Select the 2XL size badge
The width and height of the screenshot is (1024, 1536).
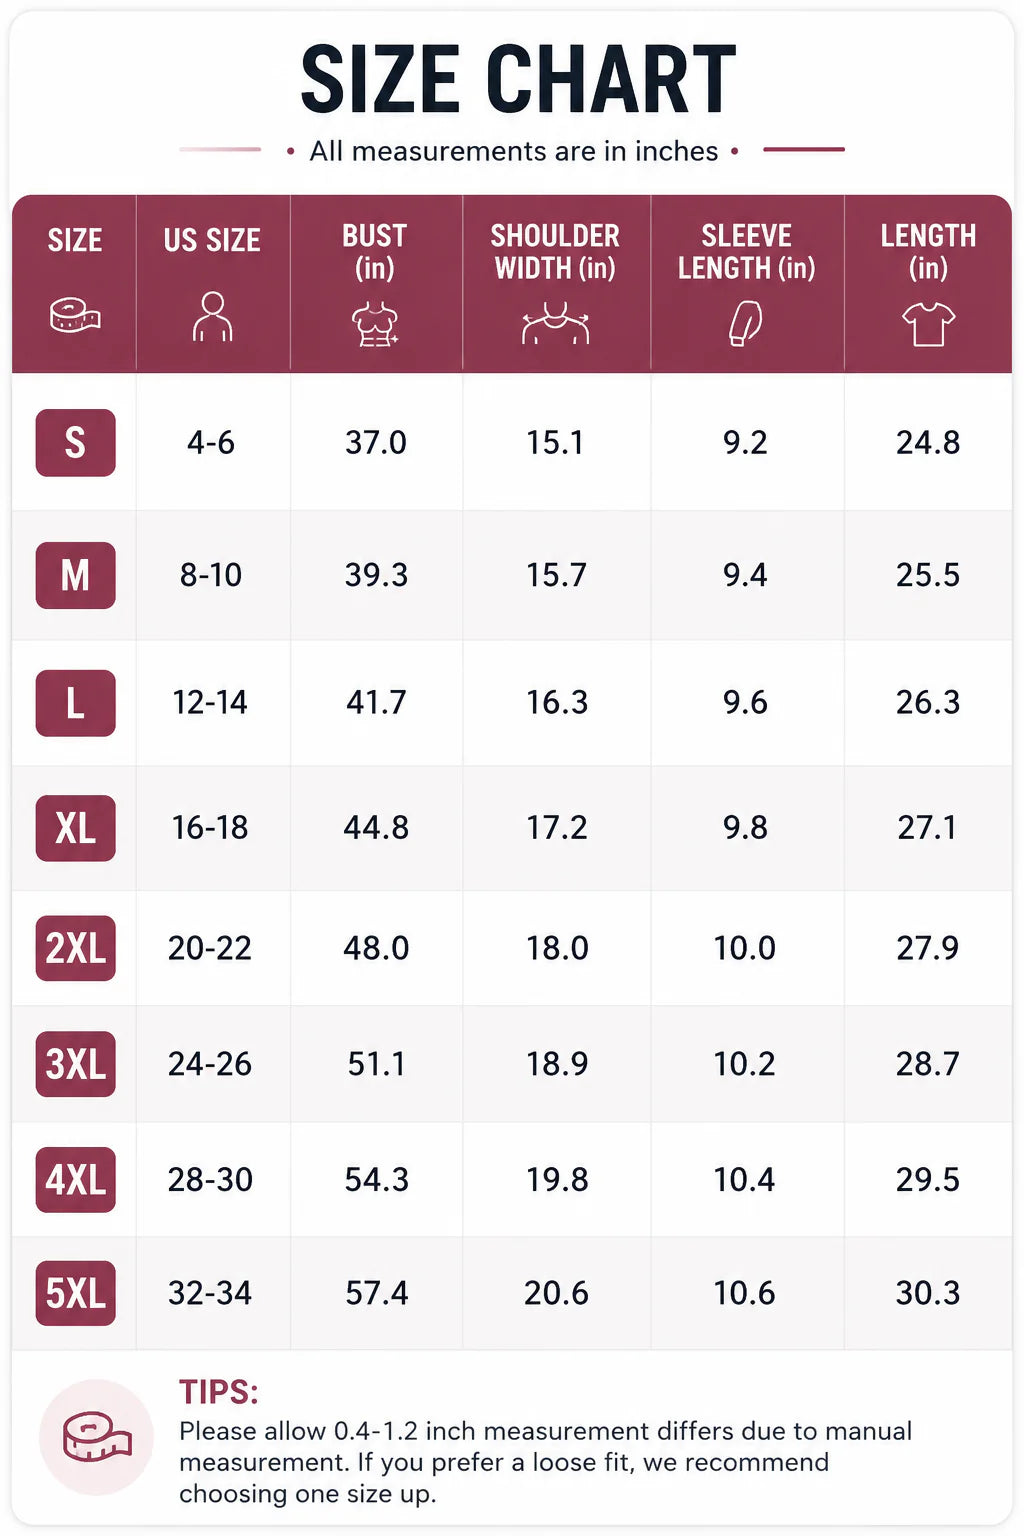click(x=75, y=948)
